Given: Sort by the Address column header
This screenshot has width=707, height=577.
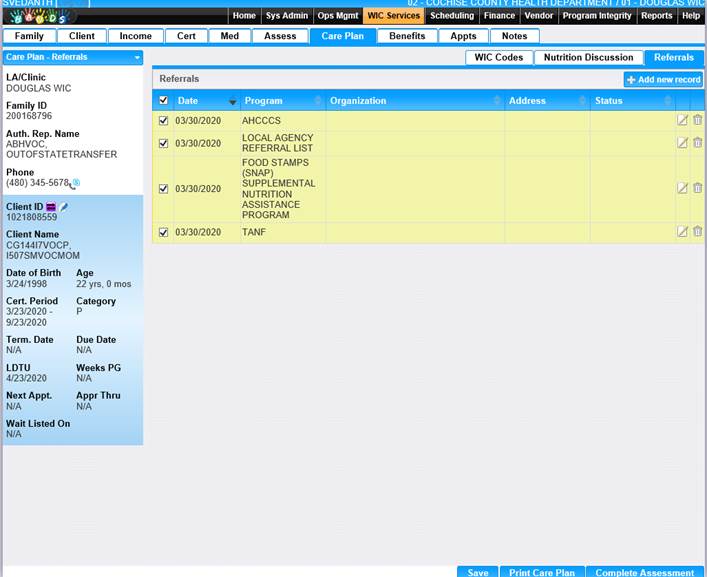Looking at the screenshot, I should click(x=547, y=101).
